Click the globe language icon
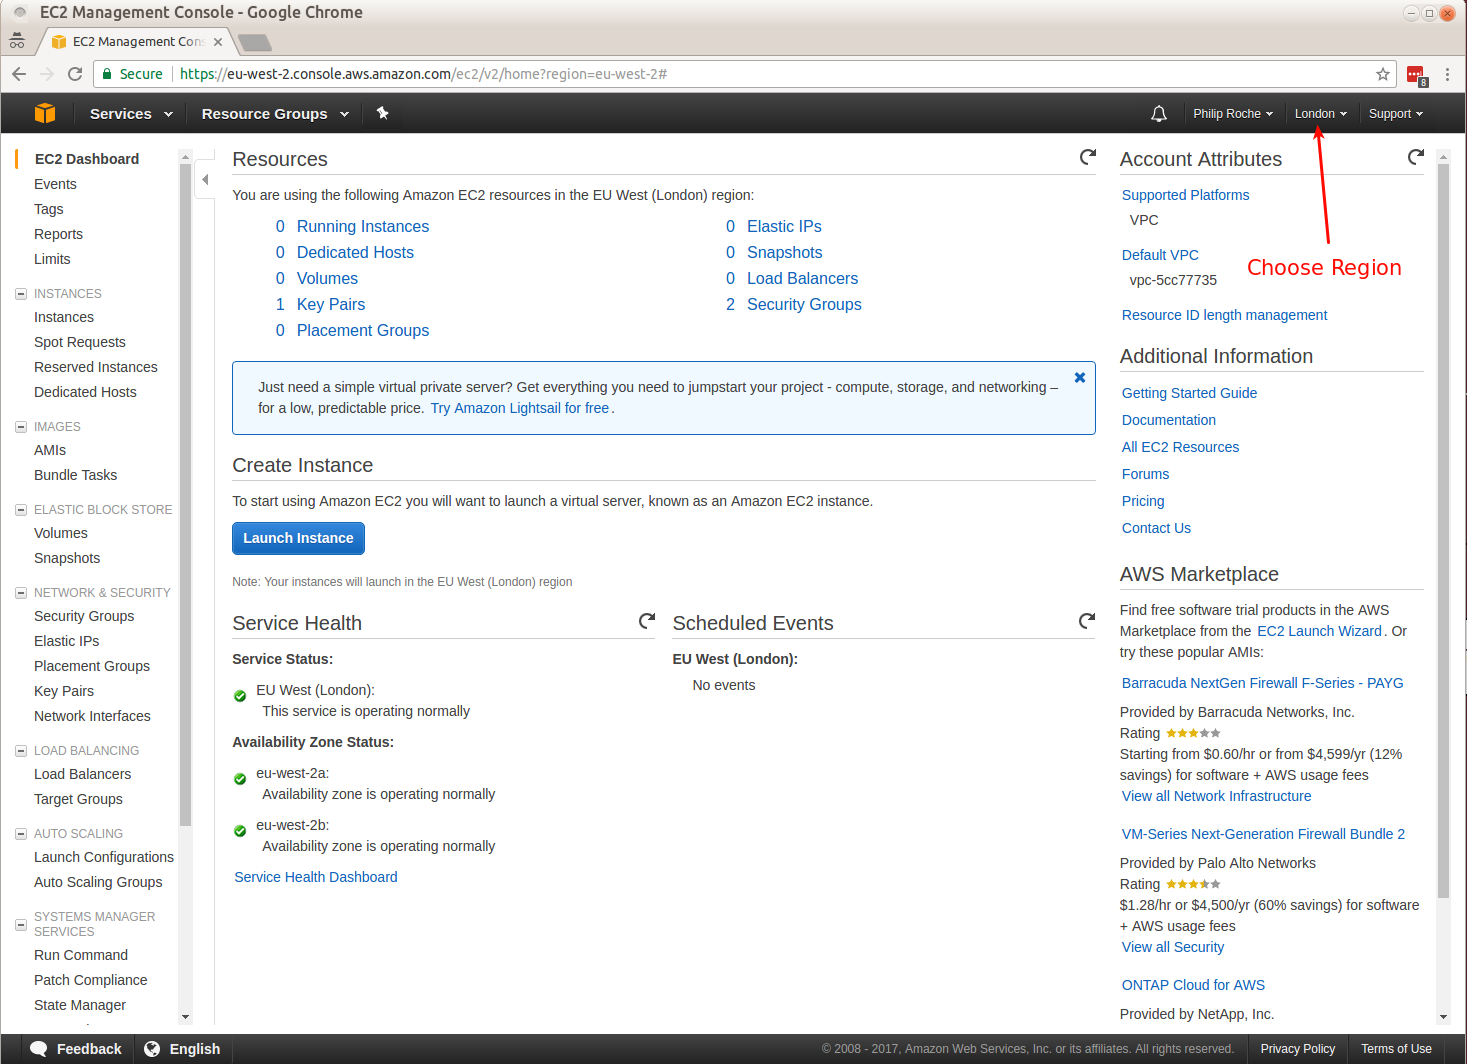This screenshot has width=1467, height=1064. click(x=152, y=1049)
